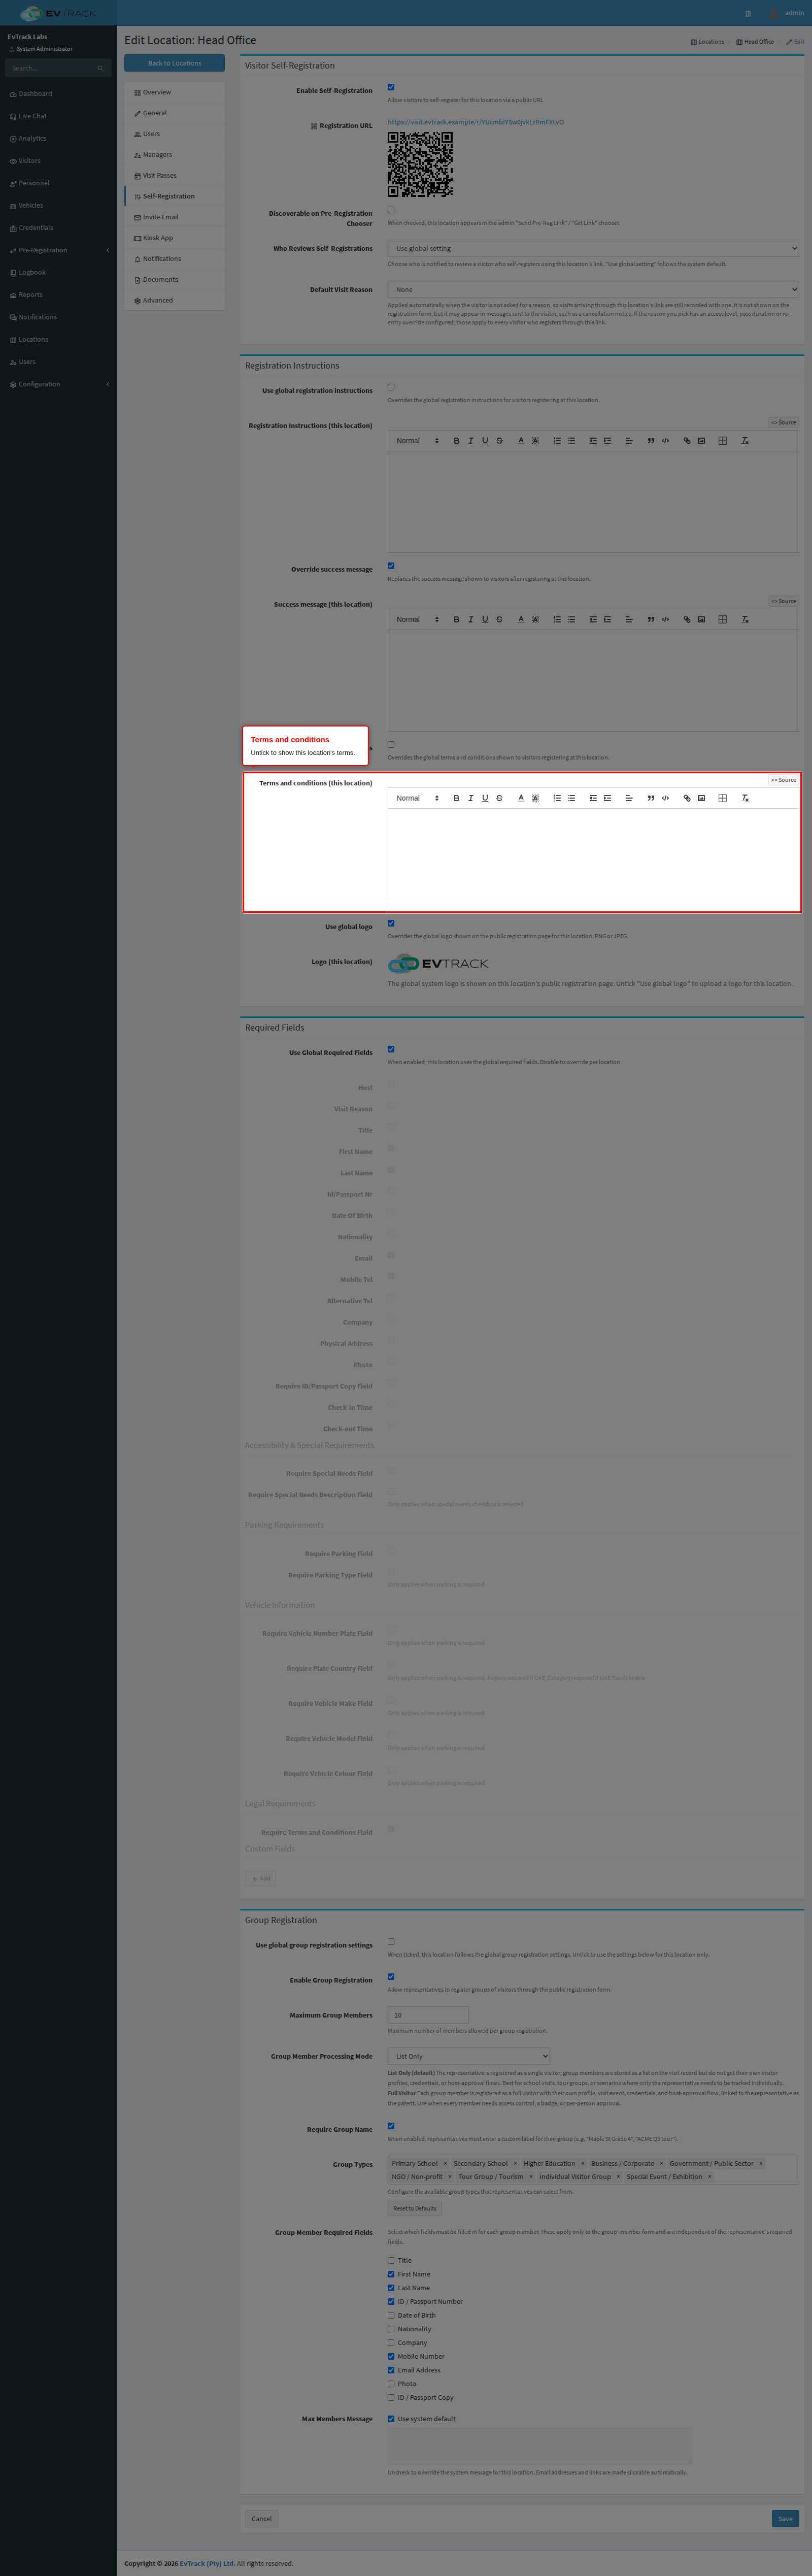
Task: Click the registration QR code image
Action: (x=420, y=164)
